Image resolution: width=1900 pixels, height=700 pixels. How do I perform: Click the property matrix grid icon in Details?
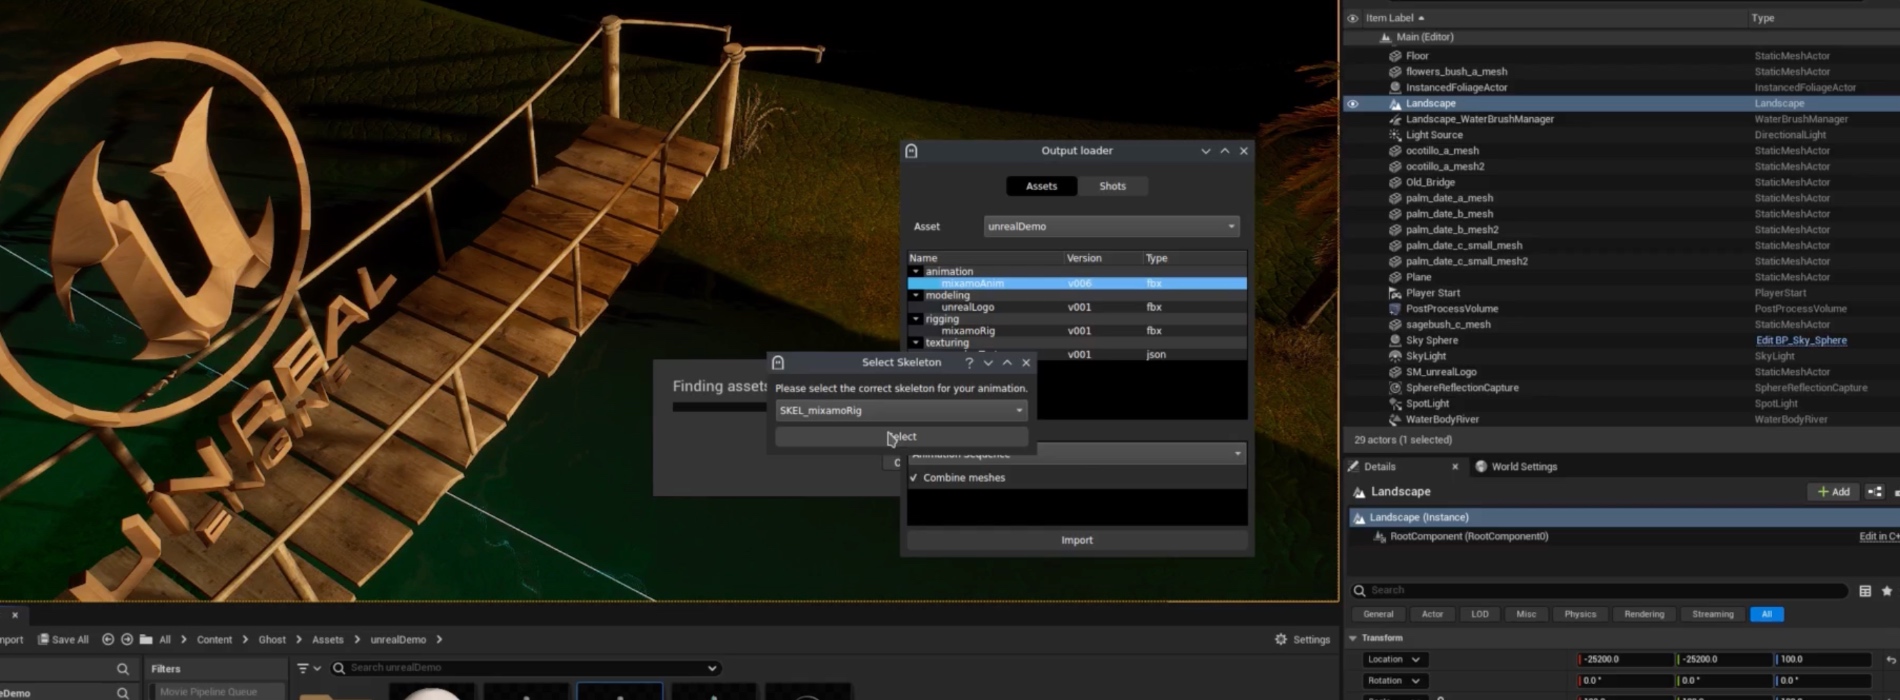pos(1865,591)
